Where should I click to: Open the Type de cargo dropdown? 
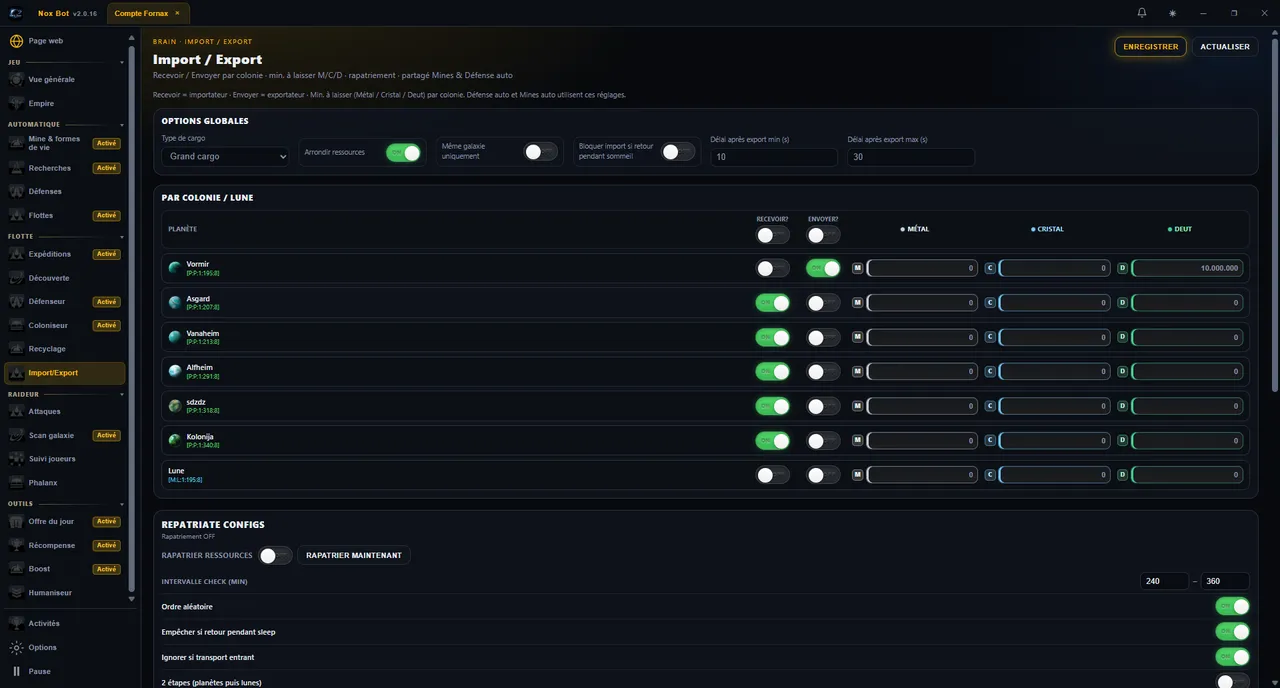225,156
